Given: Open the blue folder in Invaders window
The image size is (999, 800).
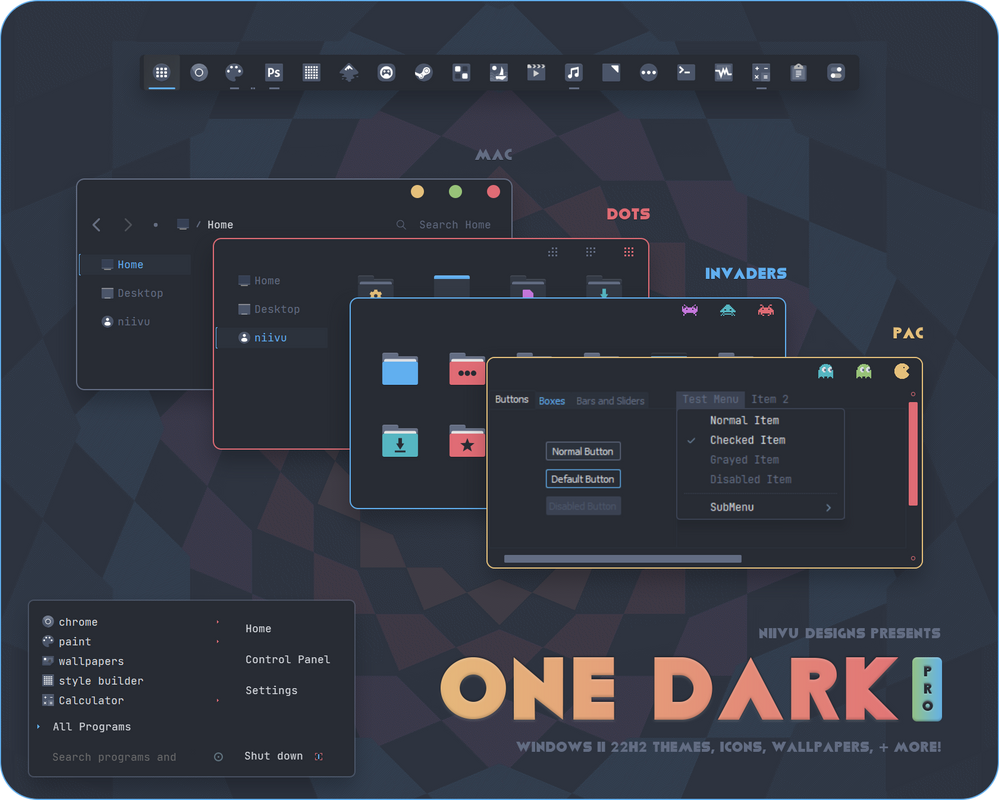Looking at the screenshot, I should pyautogui.click(x=400, y=369).
